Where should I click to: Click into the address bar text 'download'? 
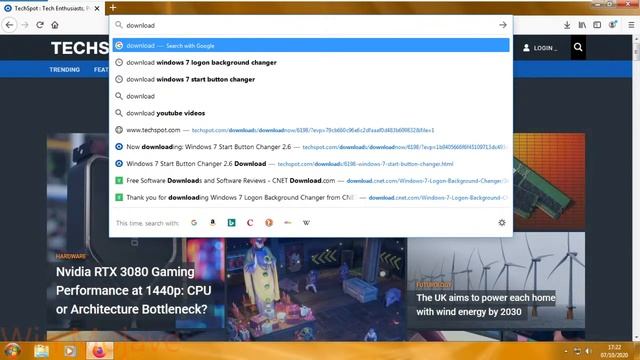click(140, 25)
